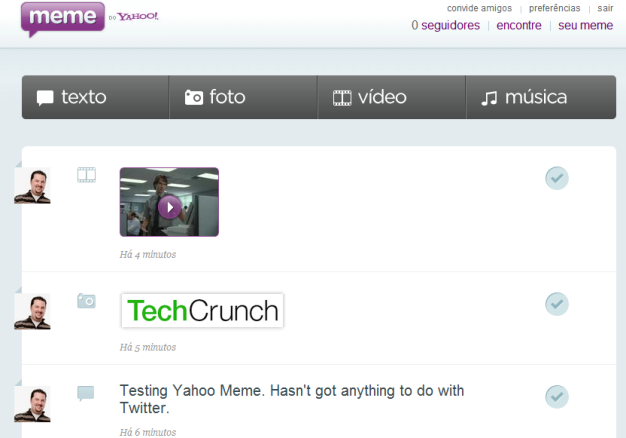Click the film strip icon beside video post
This screenshot has height=438, width=626.
[x=87, y=175]
